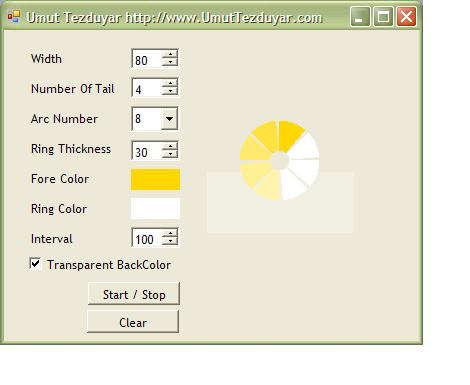Open the Arc Number dropdown

[x=169, y=119]
